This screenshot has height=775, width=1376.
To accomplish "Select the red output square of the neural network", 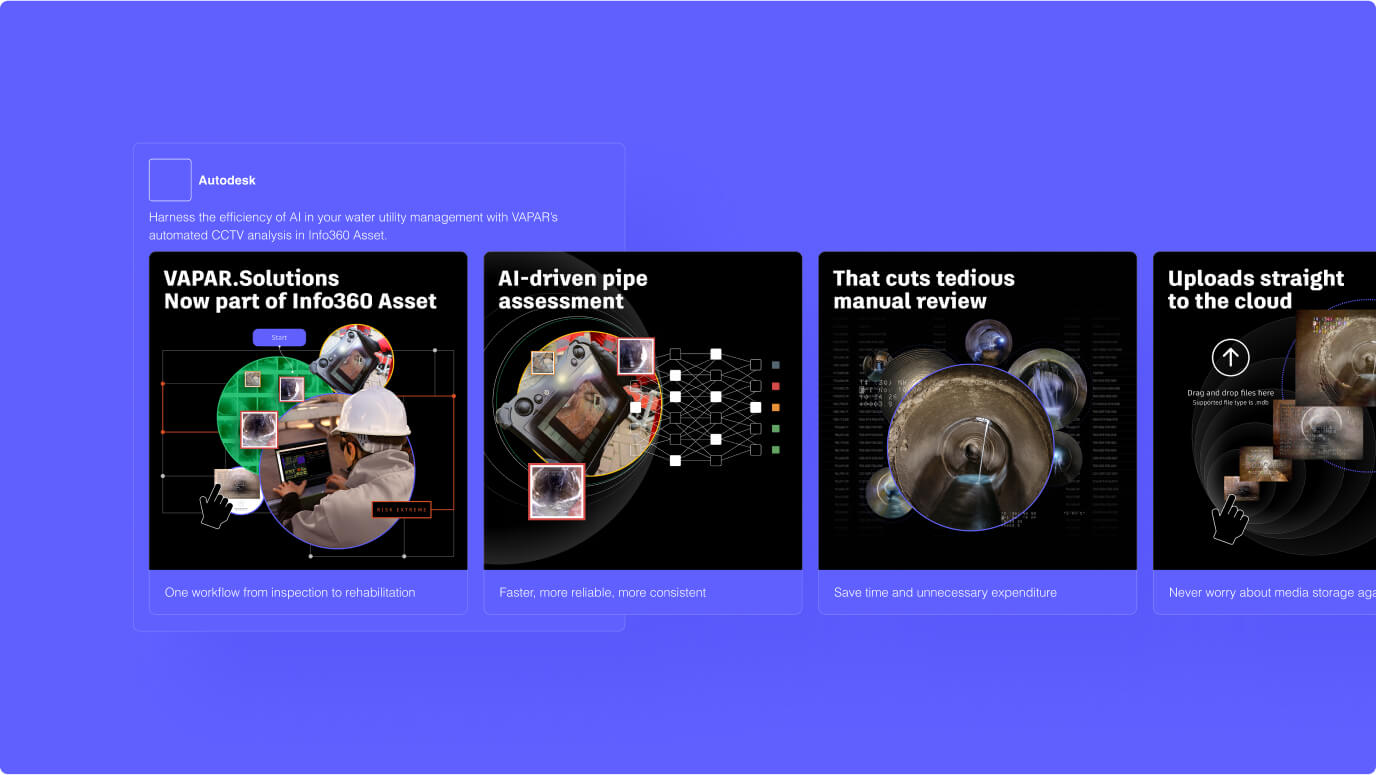I will click(776, 386).
